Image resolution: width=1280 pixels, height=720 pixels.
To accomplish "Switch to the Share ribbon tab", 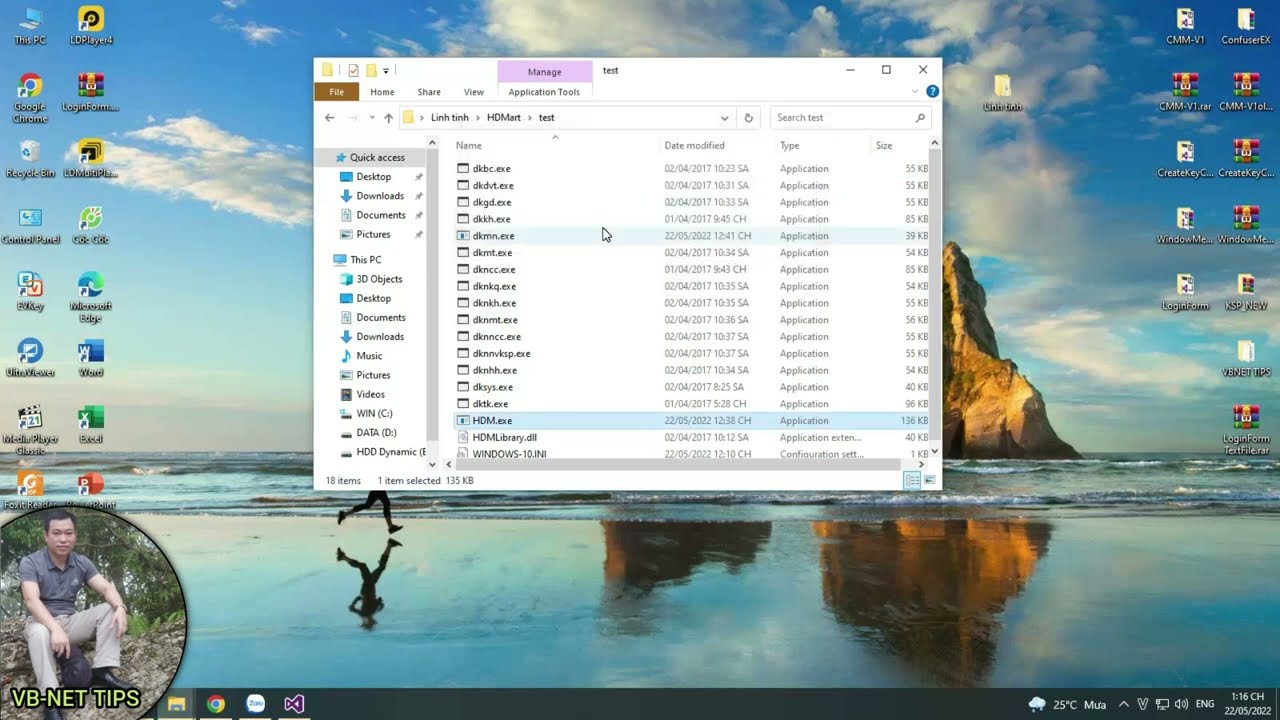I will point(429,92).
